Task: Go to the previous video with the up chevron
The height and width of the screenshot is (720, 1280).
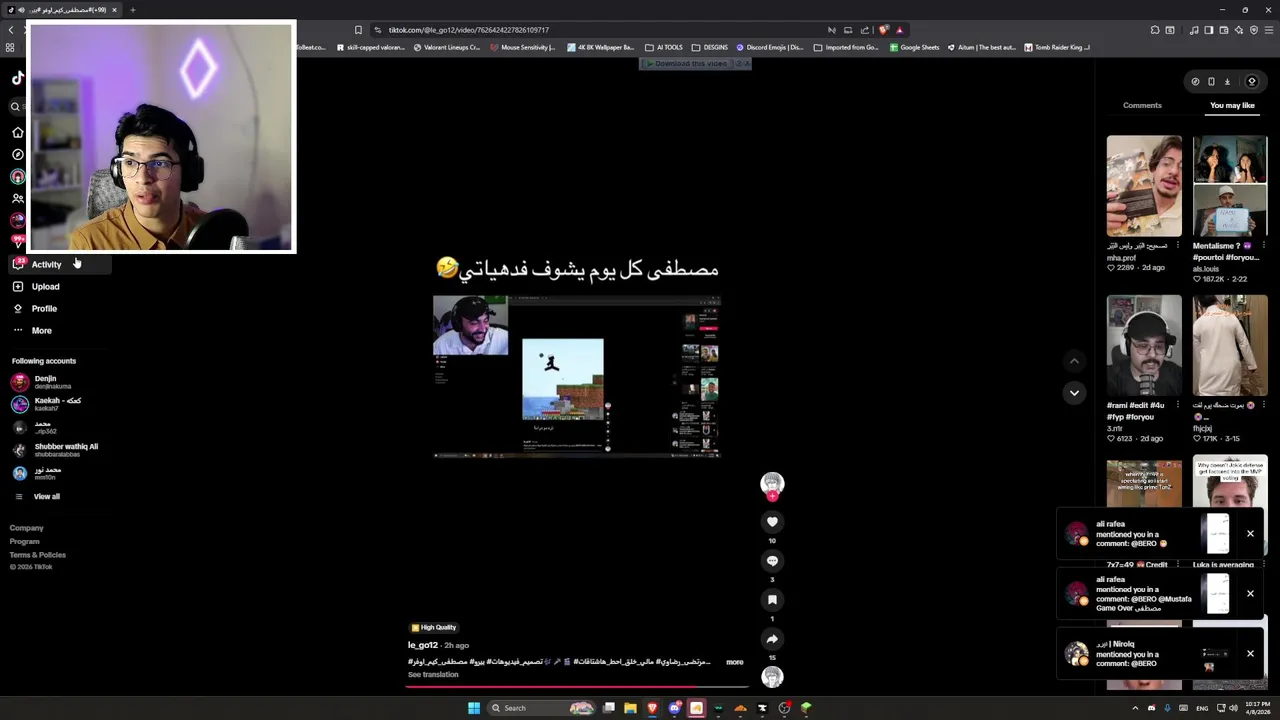Action: click(x=1074, y=361)
